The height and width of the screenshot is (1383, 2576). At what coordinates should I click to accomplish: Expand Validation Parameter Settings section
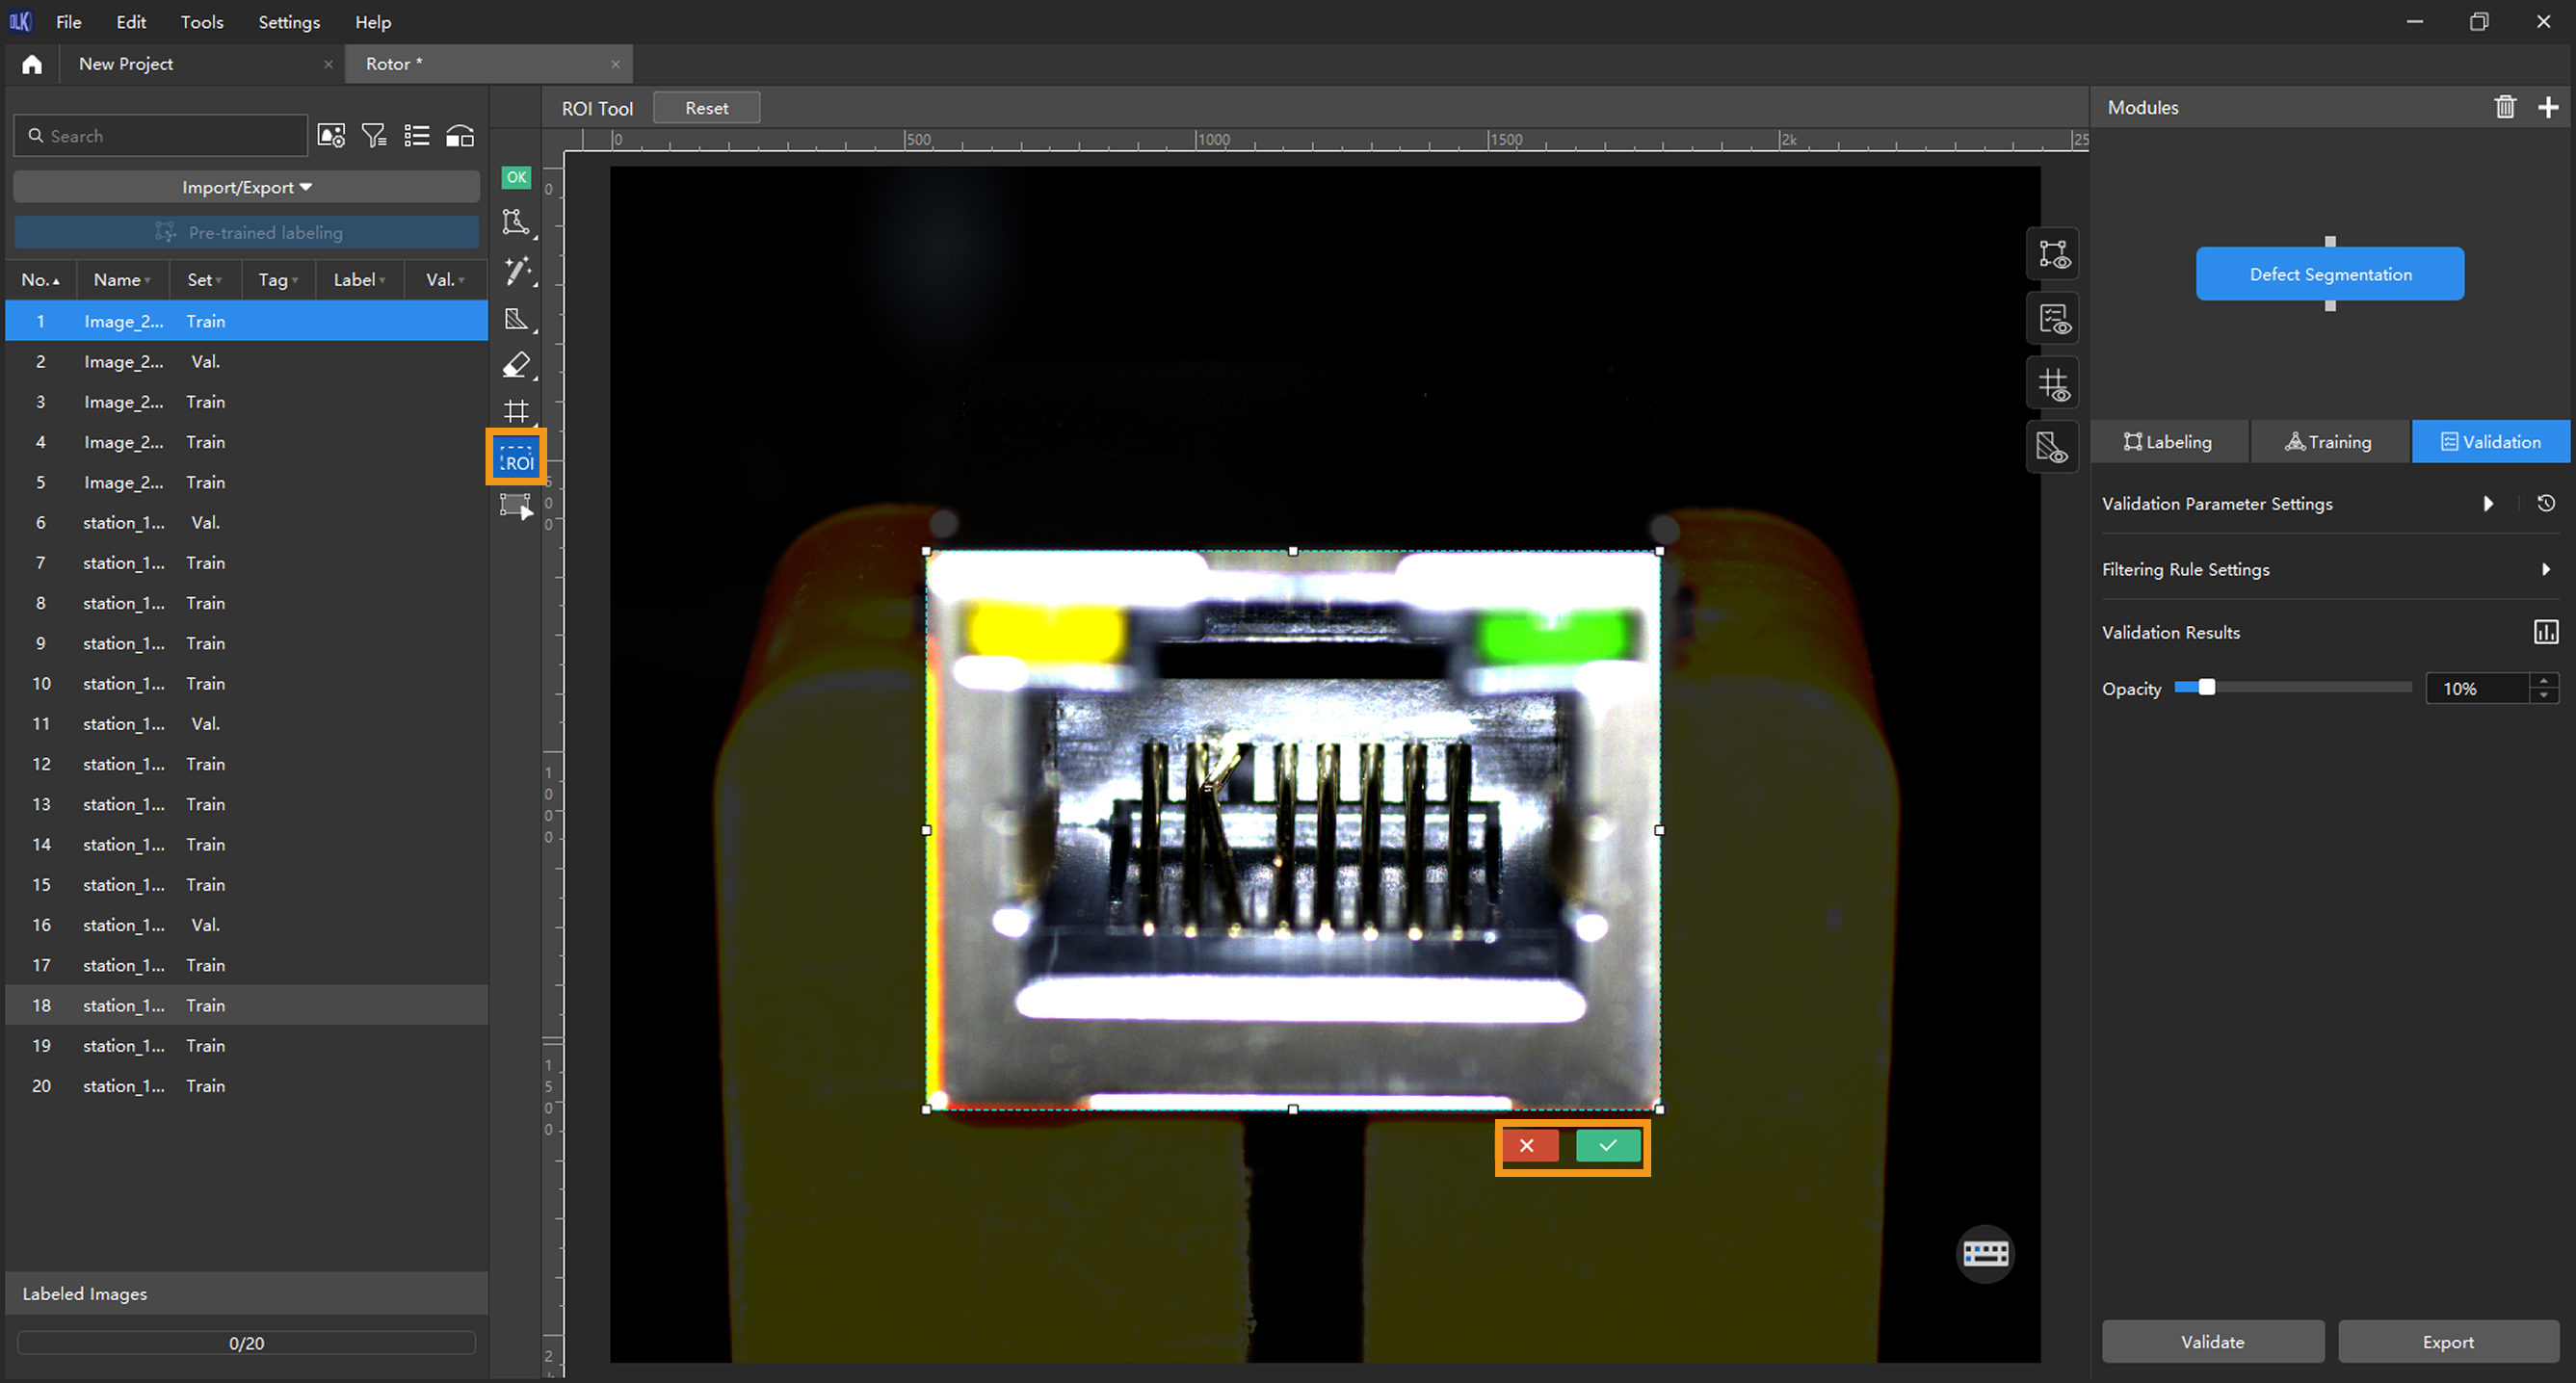[2488, 504]
